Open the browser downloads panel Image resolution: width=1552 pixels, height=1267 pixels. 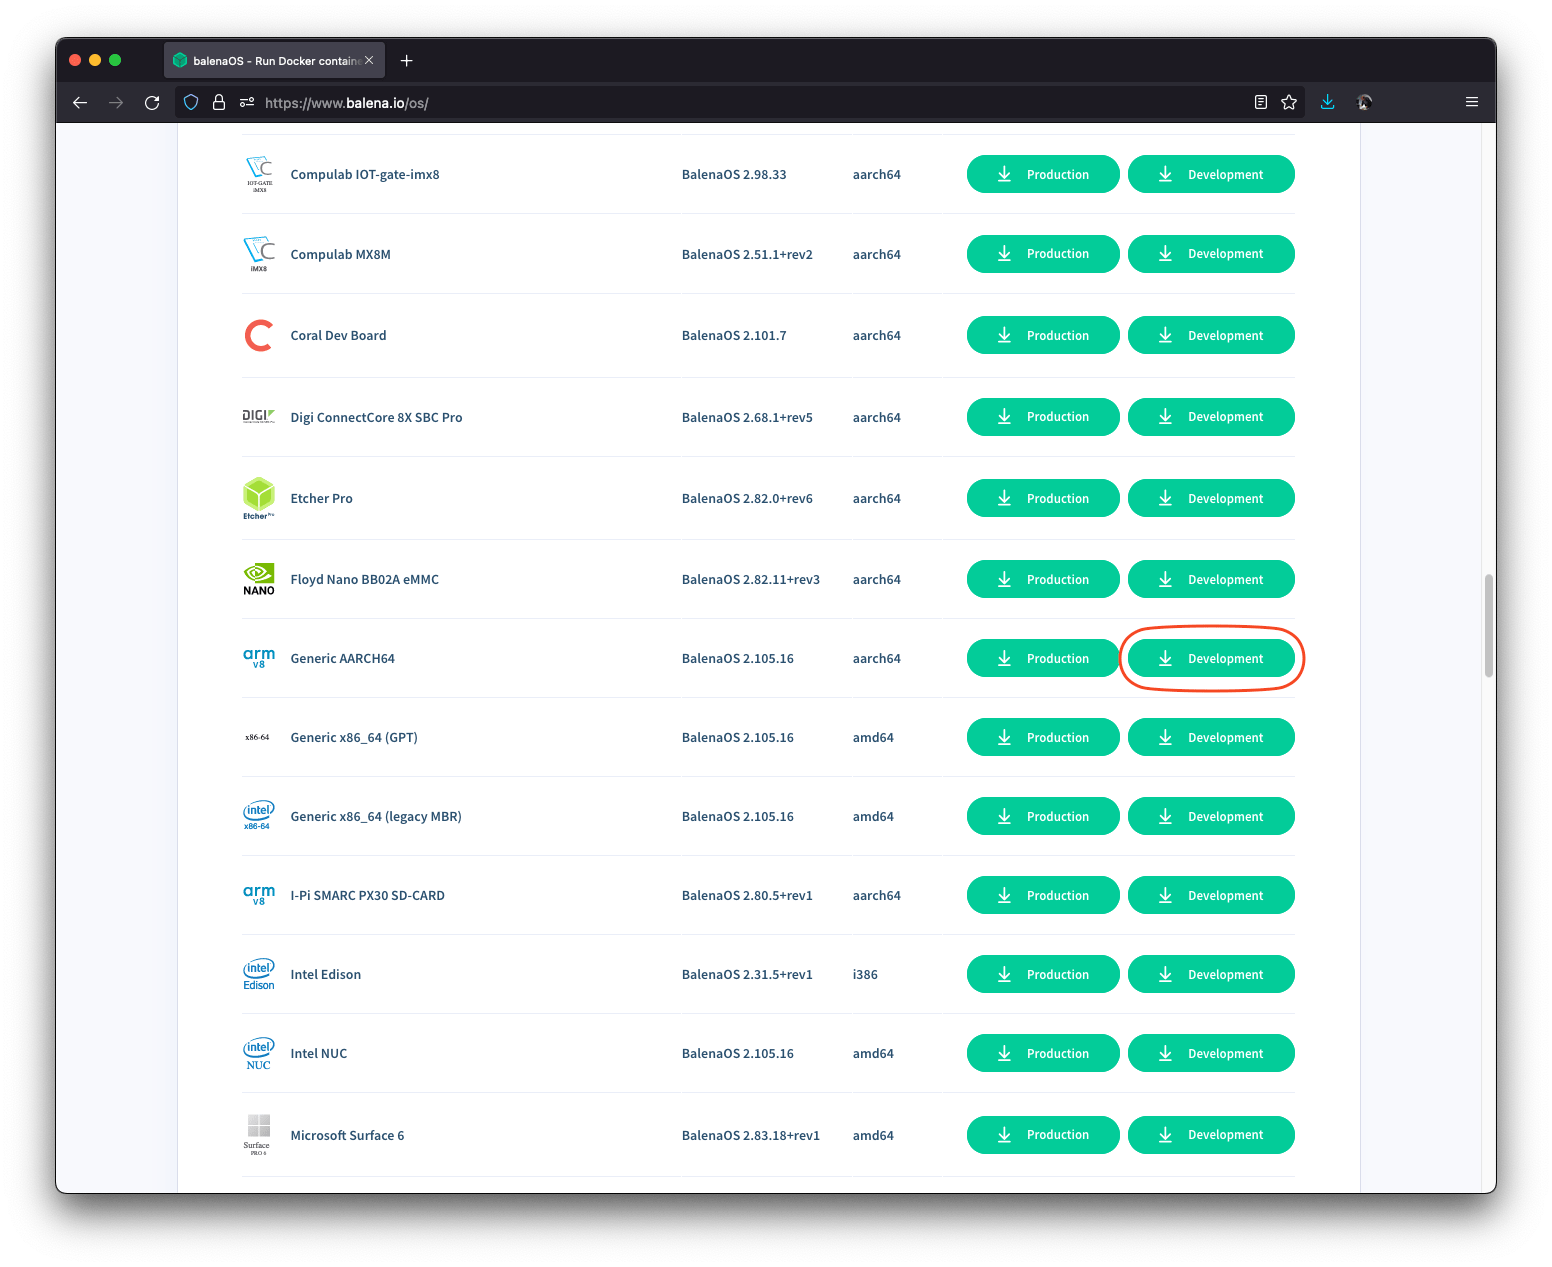[x=1327, y=101]
